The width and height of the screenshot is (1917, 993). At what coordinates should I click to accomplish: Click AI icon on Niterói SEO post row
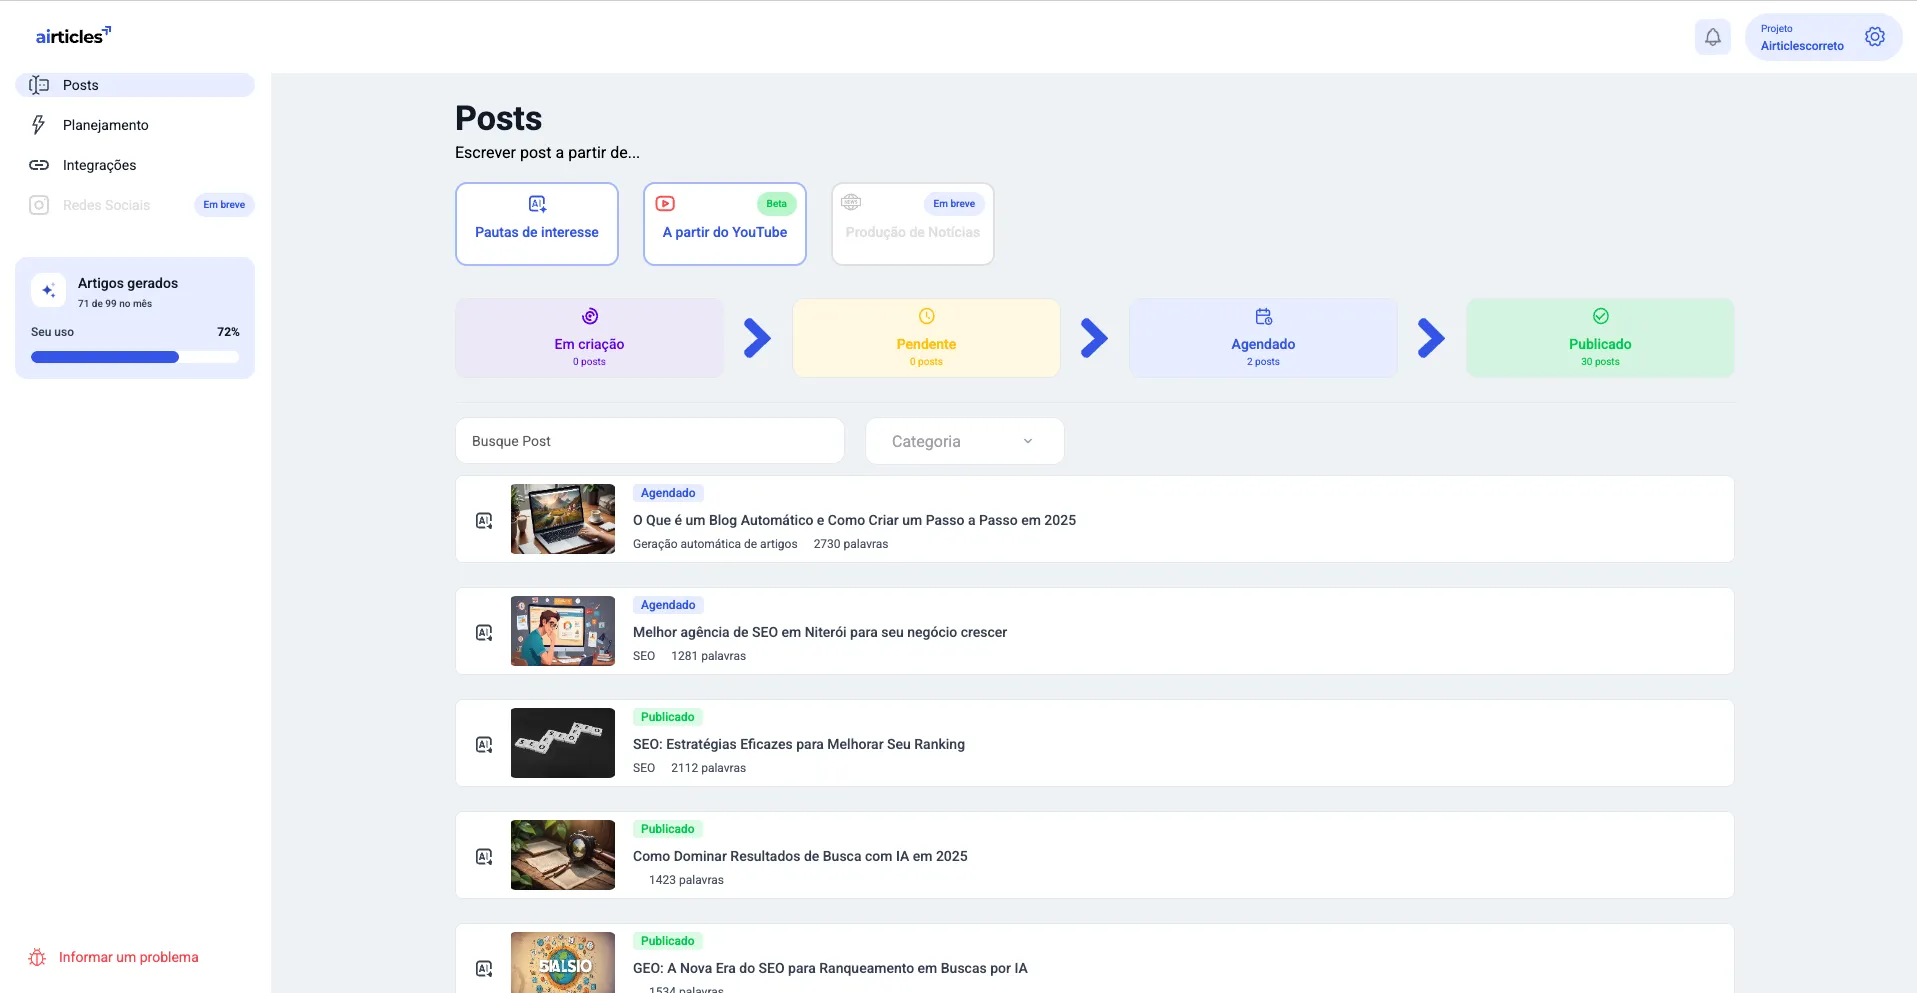[x=484, y=632]
